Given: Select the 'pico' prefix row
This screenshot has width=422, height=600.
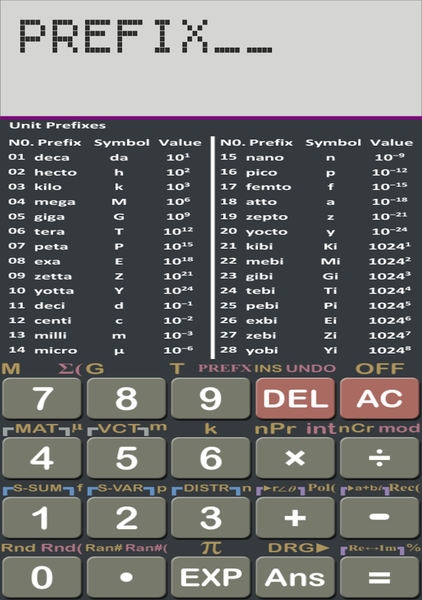Looking at the screenshot, I should pos(314,172).
